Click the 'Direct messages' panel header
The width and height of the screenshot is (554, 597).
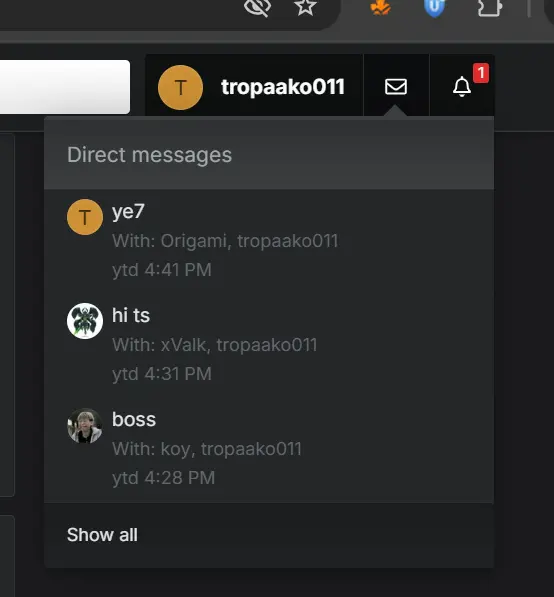point(269,155)
